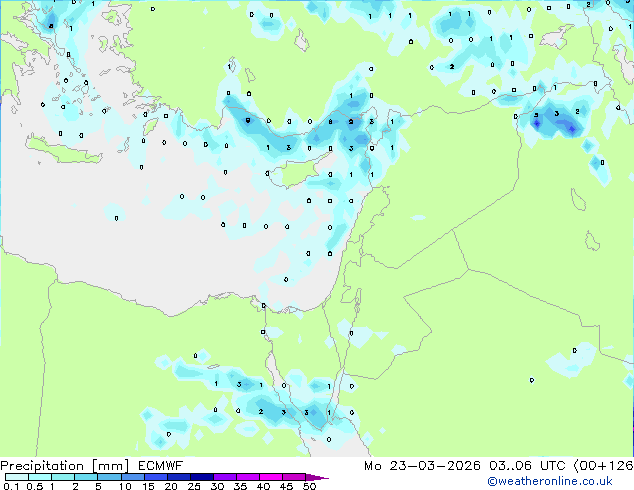Click the island of Crete on map
The image size is (634, 490).
[63, 150]
